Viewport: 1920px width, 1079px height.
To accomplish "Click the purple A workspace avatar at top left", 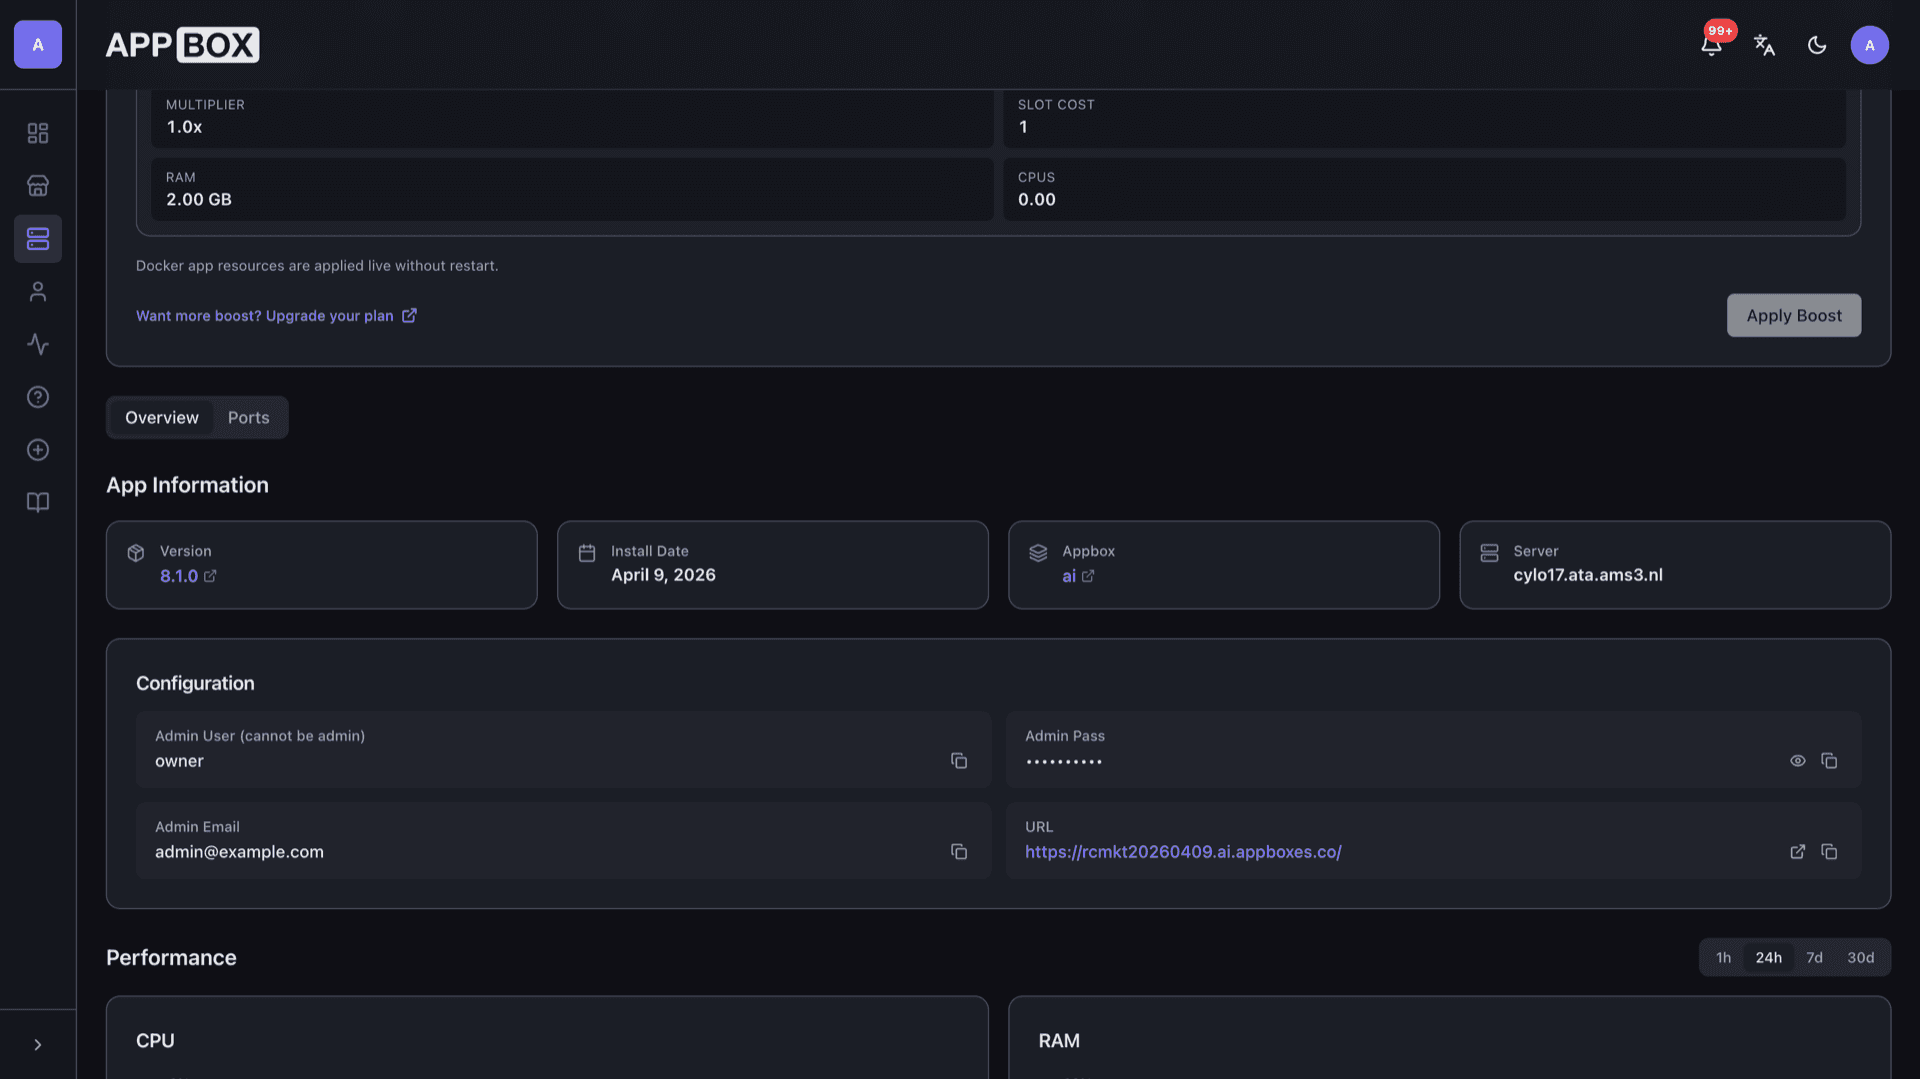I will pos(38,45).
